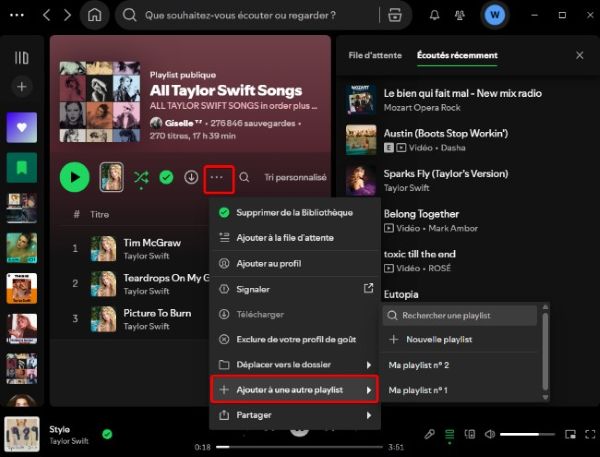The height and width of the screenshot is (457, 600).
Task: Open the green bookmark episodes tile
Action: 22,168
